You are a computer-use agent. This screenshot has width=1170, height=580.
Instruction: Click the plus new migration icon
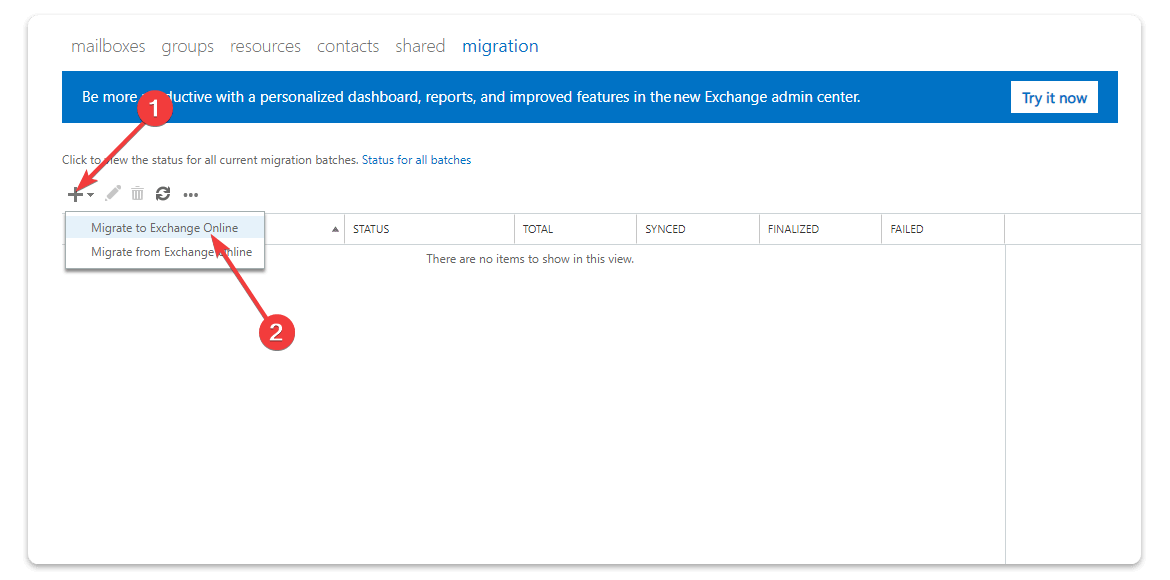(x=75, y=194)
